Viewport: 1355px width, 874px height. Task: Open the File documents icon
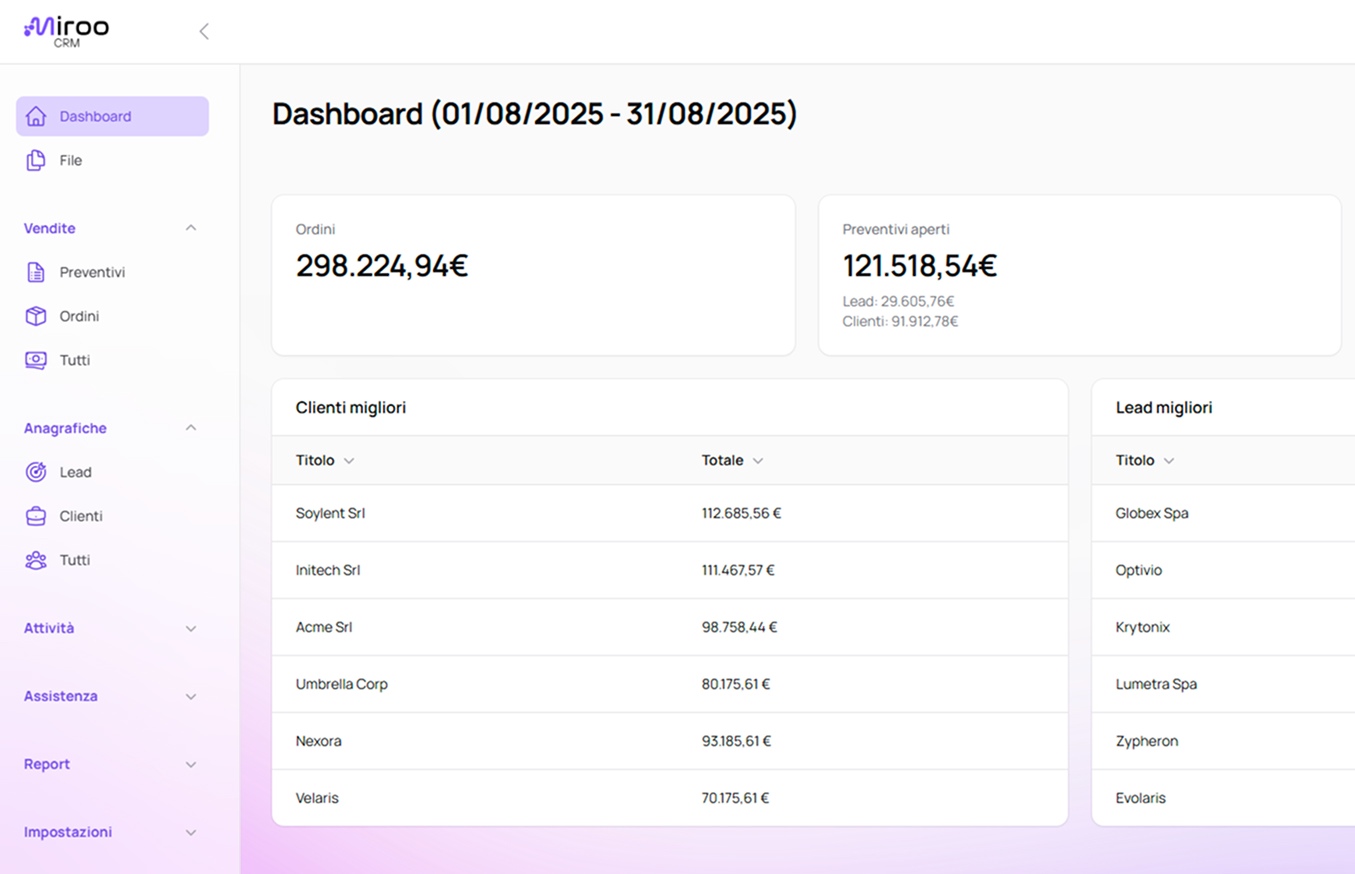pos(36,160)
